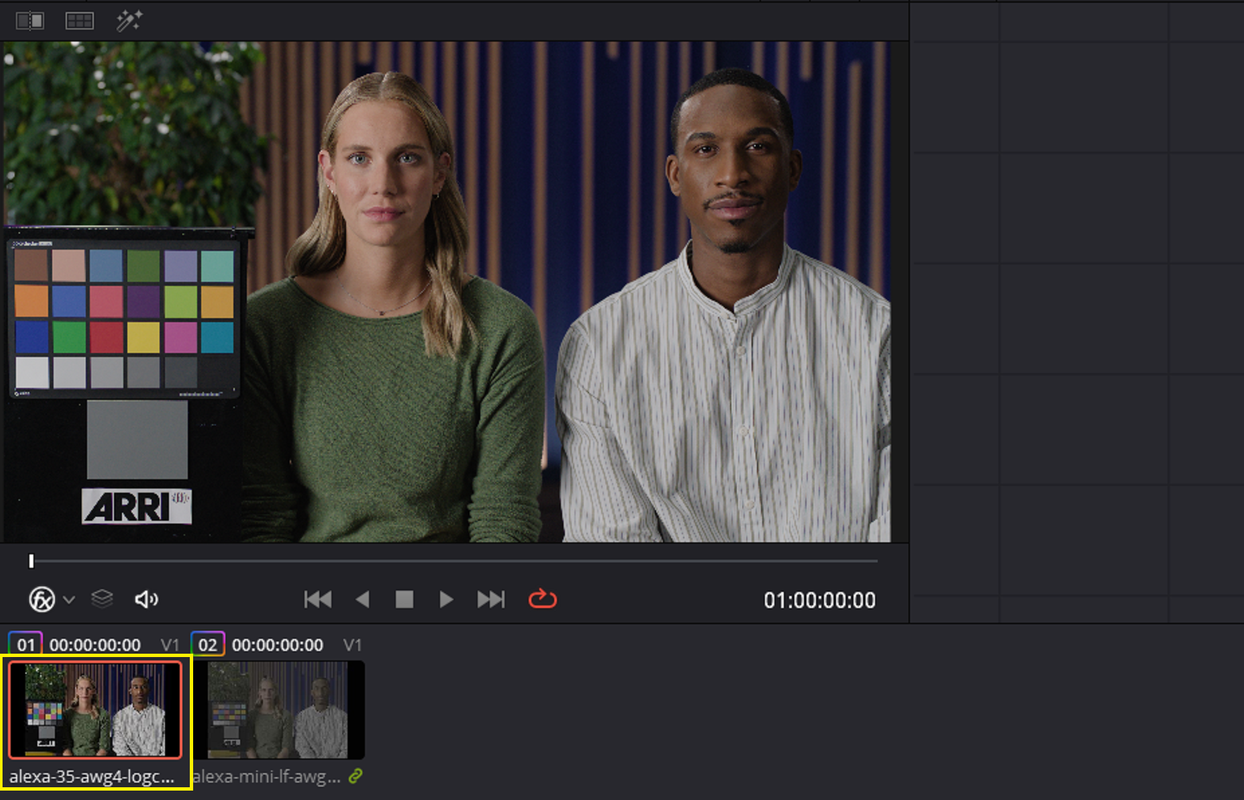1244x800 pixels.
Task: Click the 02 clip number badge
Action: [x=208, y=645]
